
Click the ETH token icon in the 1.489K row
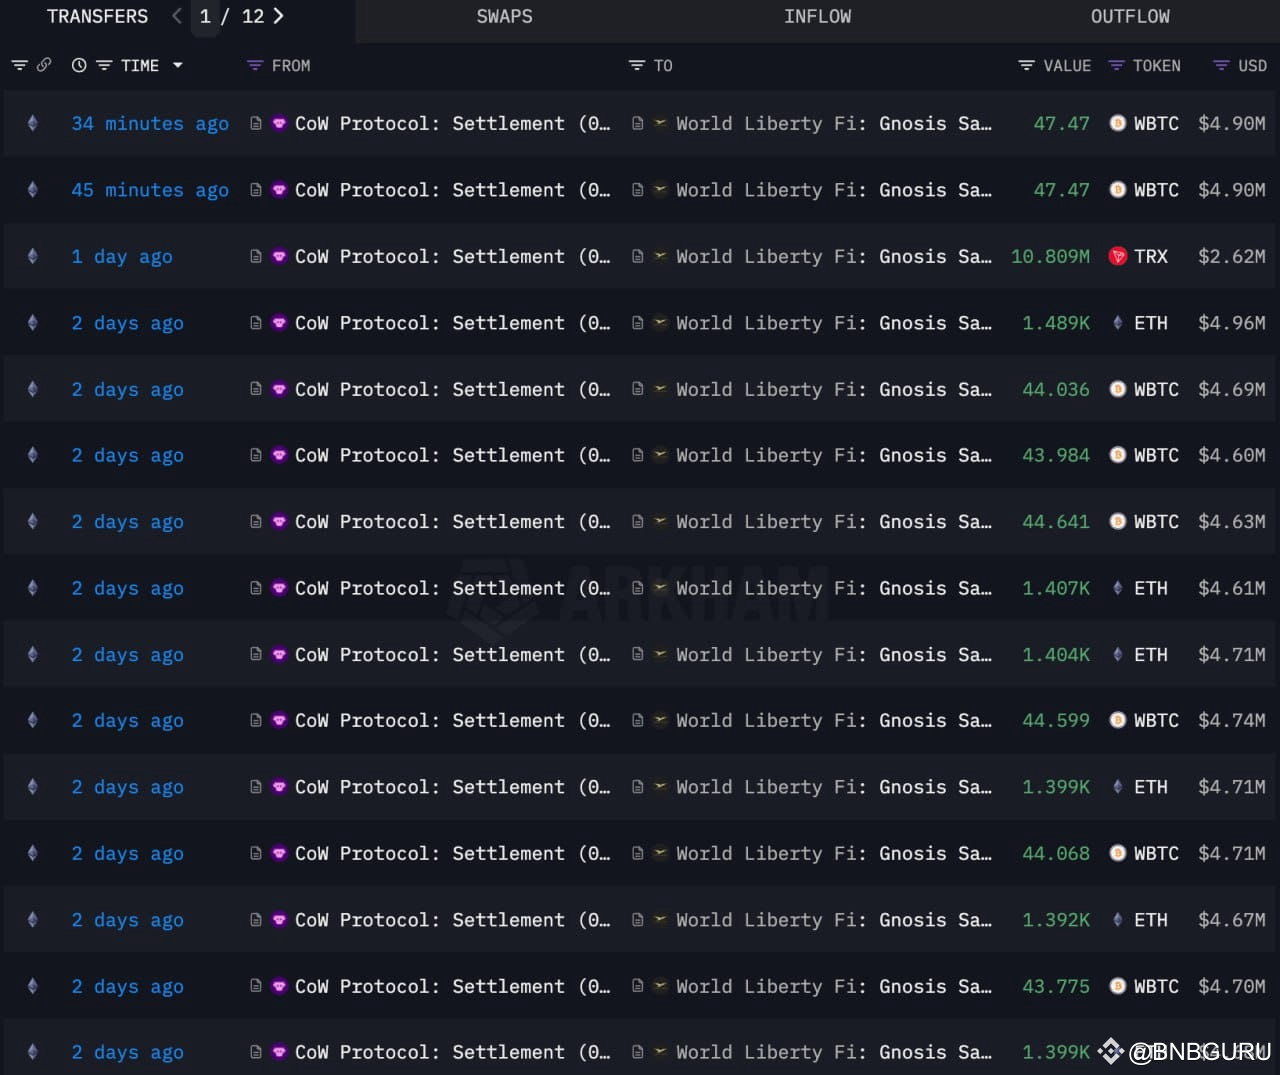click(x=1118, y=323)
